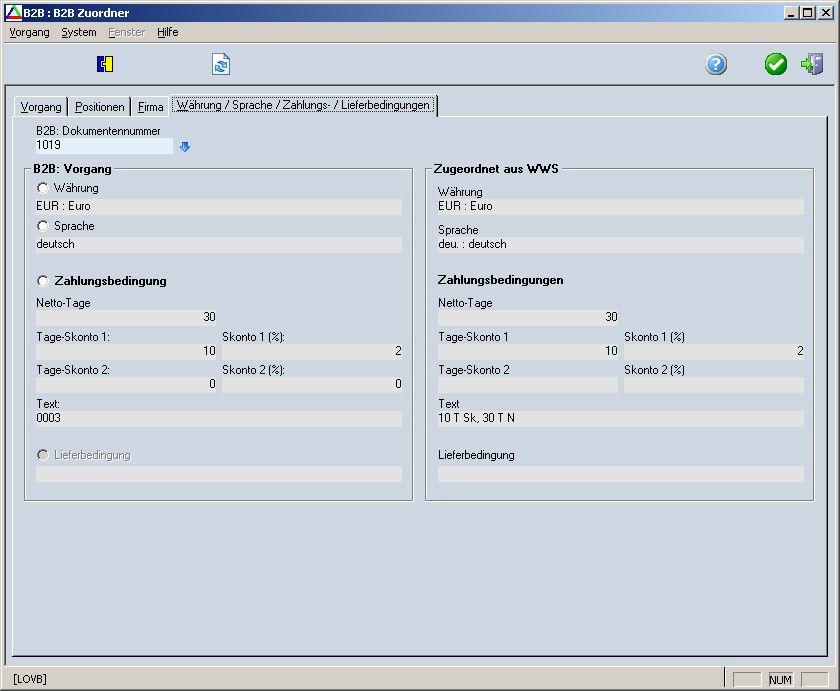The height and width of the screenshot is (691, 840).
Task: Click the blue-yellow assignment toolbar icon
Action: (105, 65)
